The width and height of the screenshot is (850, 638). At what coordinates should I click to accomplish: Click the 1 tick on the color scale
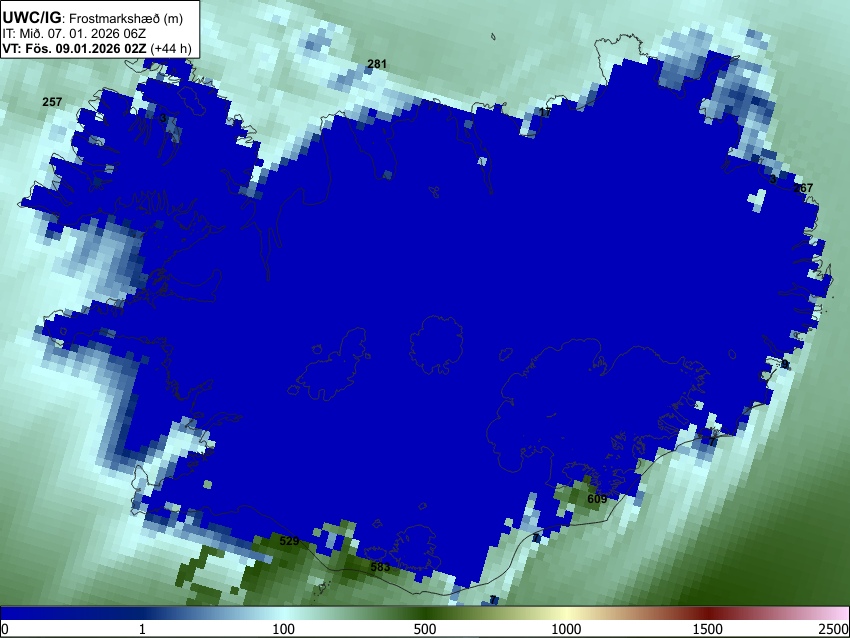click(x=142, y=629)
